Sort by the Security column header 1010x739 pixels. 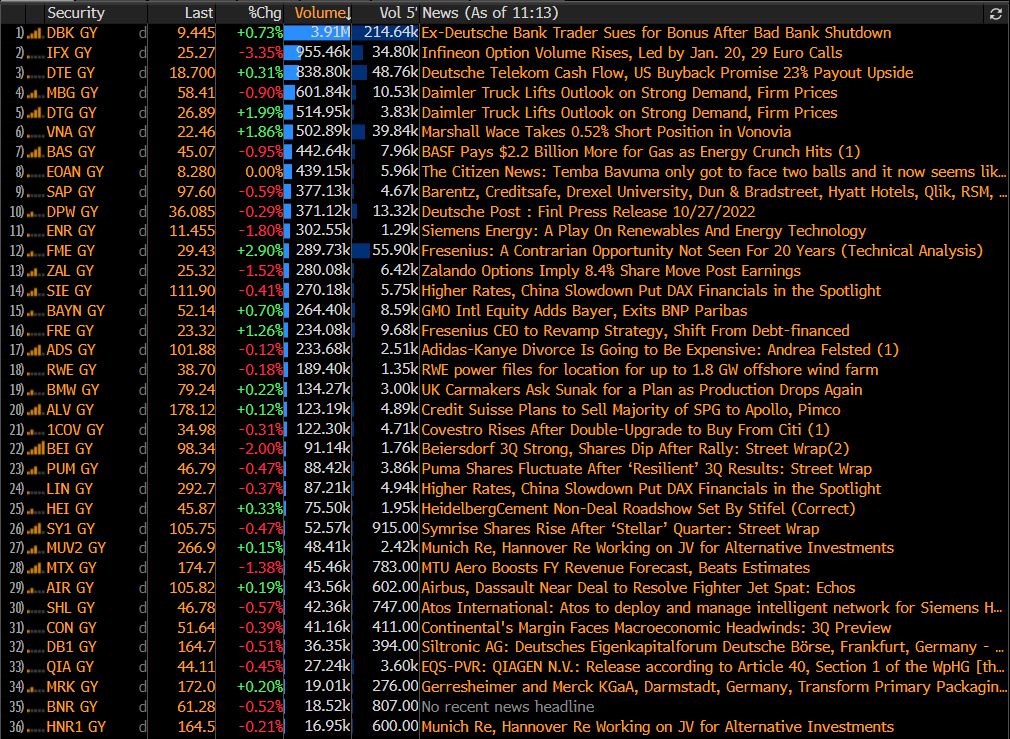pos(75,13)
